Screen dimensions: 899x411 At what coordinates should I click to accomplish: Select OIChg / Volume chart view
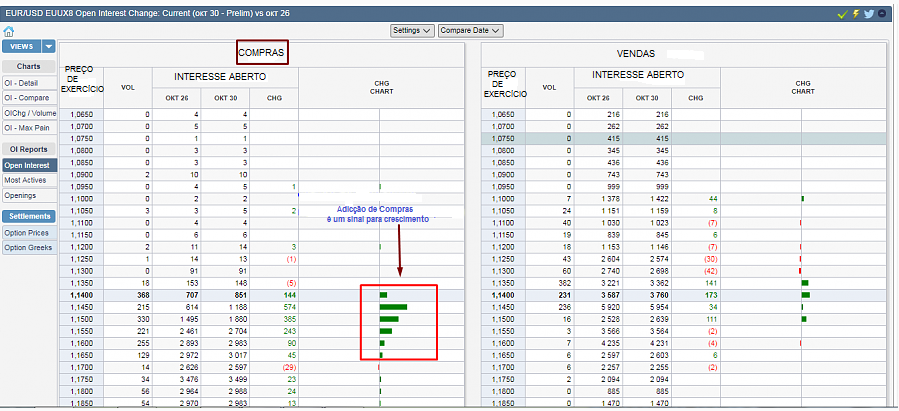(x=28, y=113)
